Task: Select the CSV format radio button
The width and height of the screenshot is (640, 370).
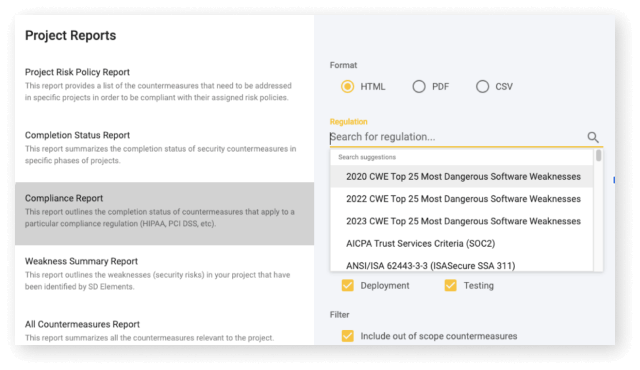Action: pyautogui.click(x=482, y=86)
